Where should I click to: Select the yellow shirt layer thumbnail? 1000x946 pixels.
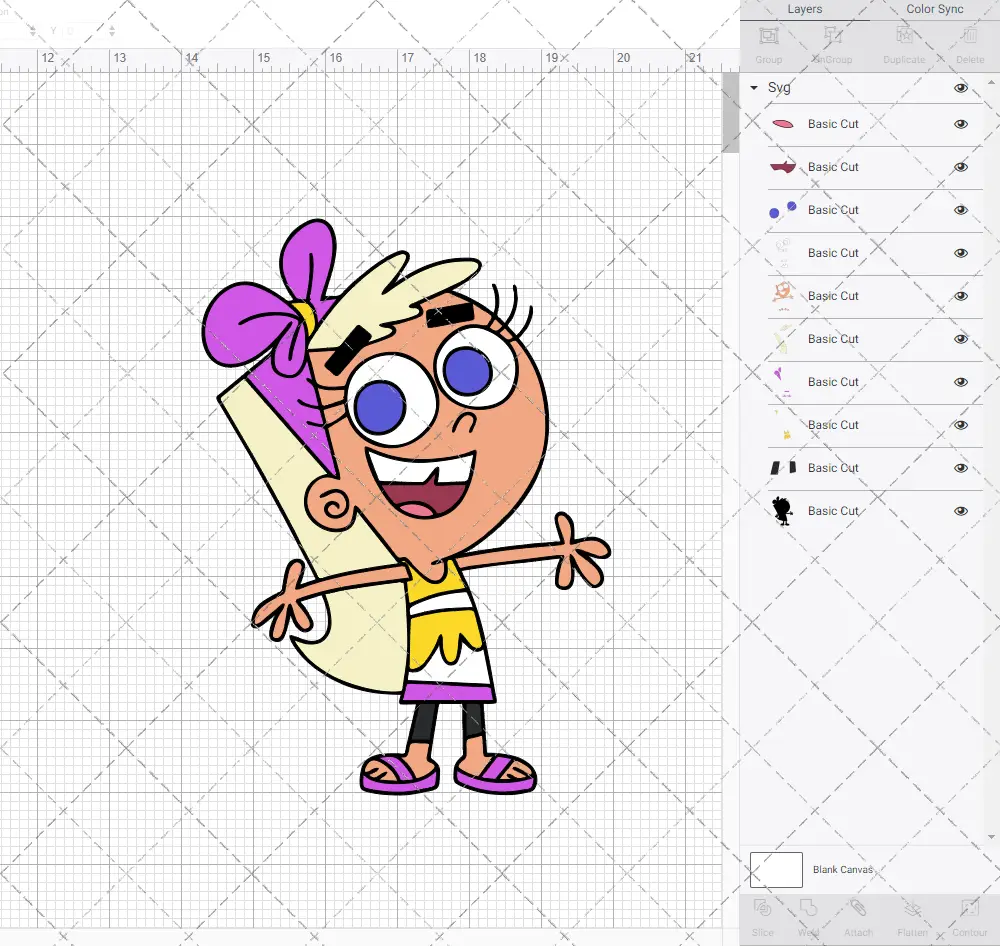pos(783,425)
